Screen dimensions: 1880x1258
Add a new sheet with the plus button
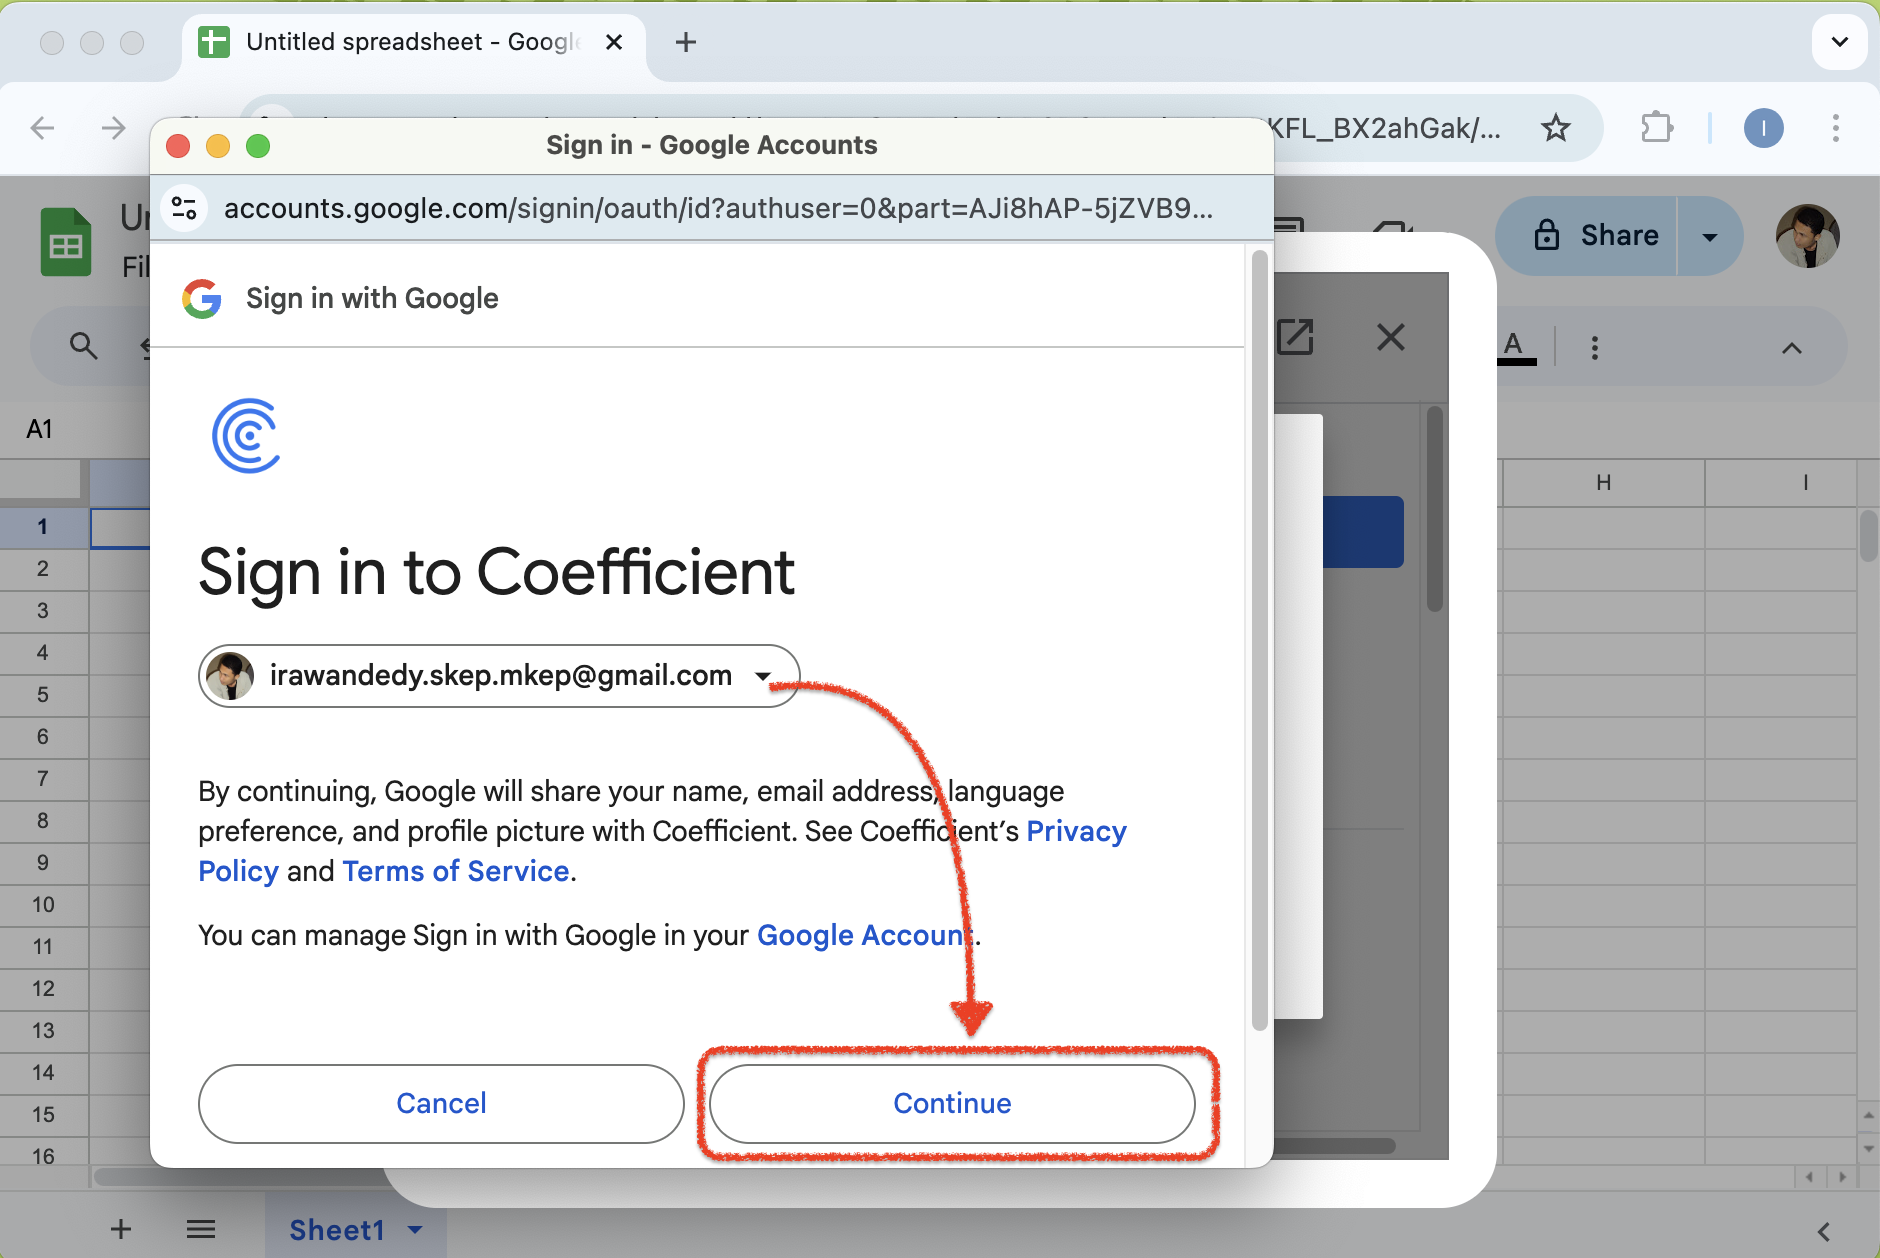(x=121, y=1229)
